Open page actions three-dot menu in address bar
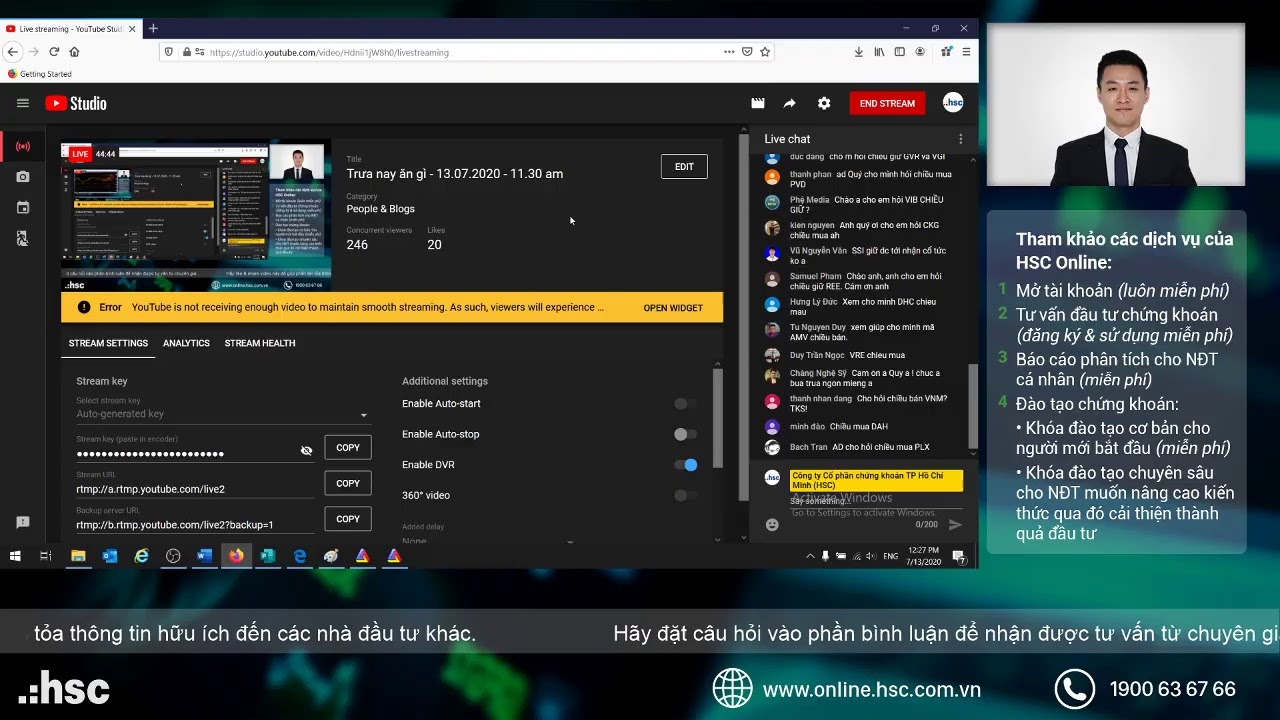Image resolution: width=1280 pixels, height=720 pixels. pyautogui.click(x=729, y=52)
